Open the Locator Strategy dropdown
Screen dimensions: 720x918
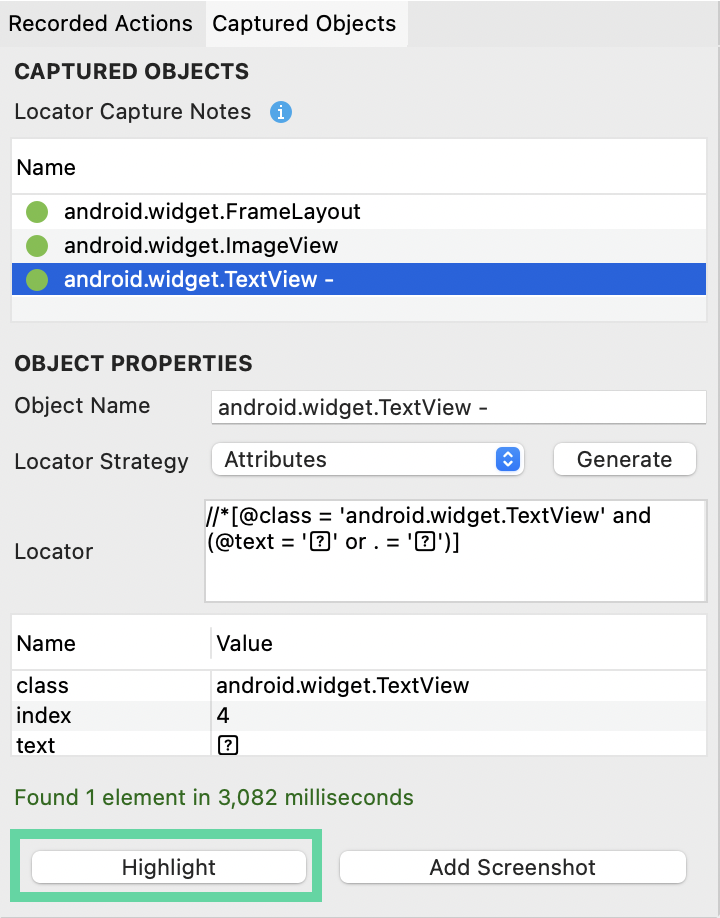pos(368,459)
